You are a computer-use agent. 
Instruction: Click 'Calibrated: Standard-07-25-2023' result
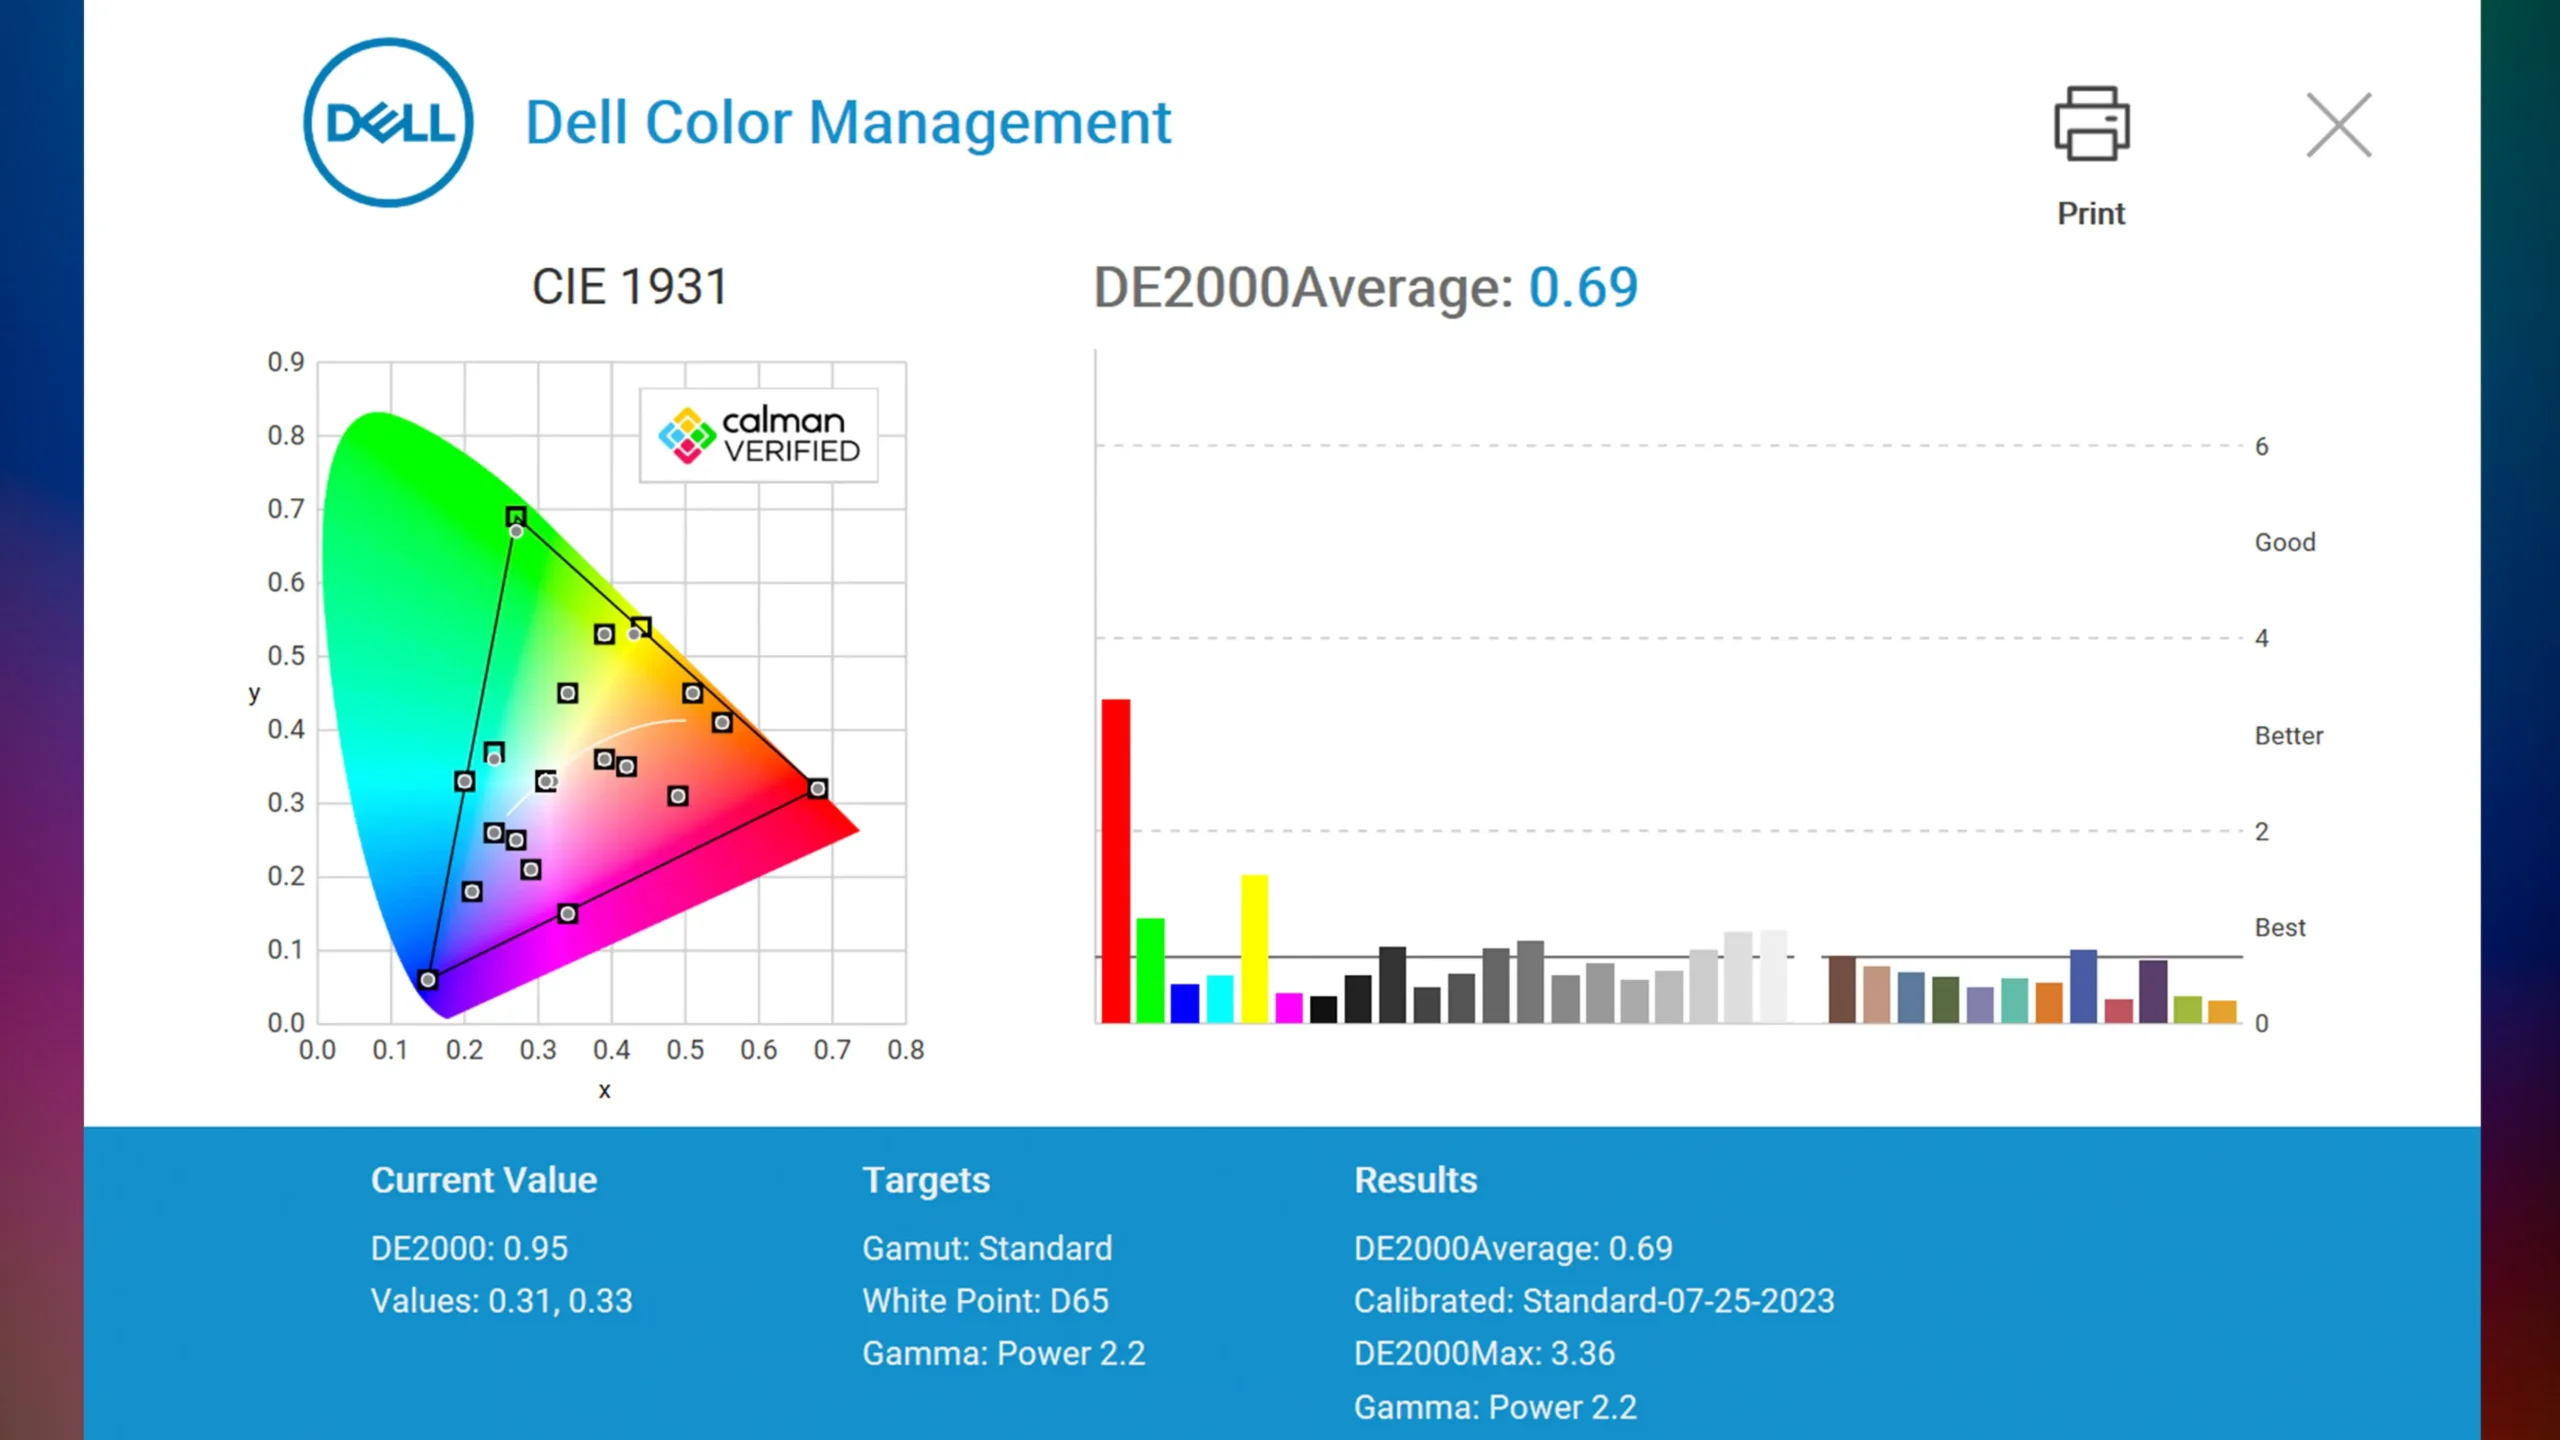(1594, 1301)
